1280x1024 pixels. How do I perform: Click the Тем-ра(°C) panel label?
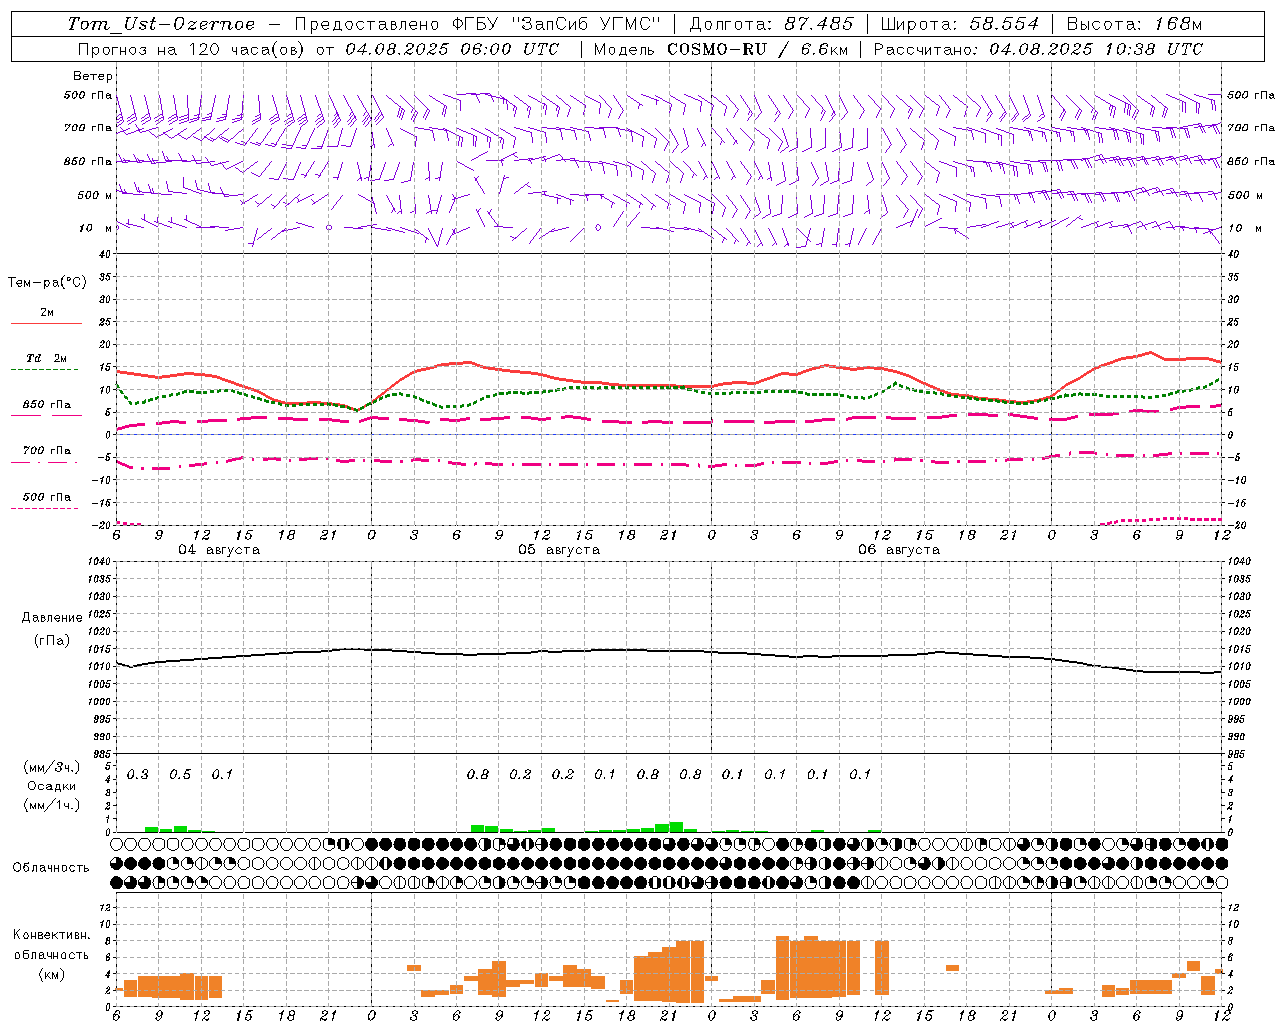47,283
